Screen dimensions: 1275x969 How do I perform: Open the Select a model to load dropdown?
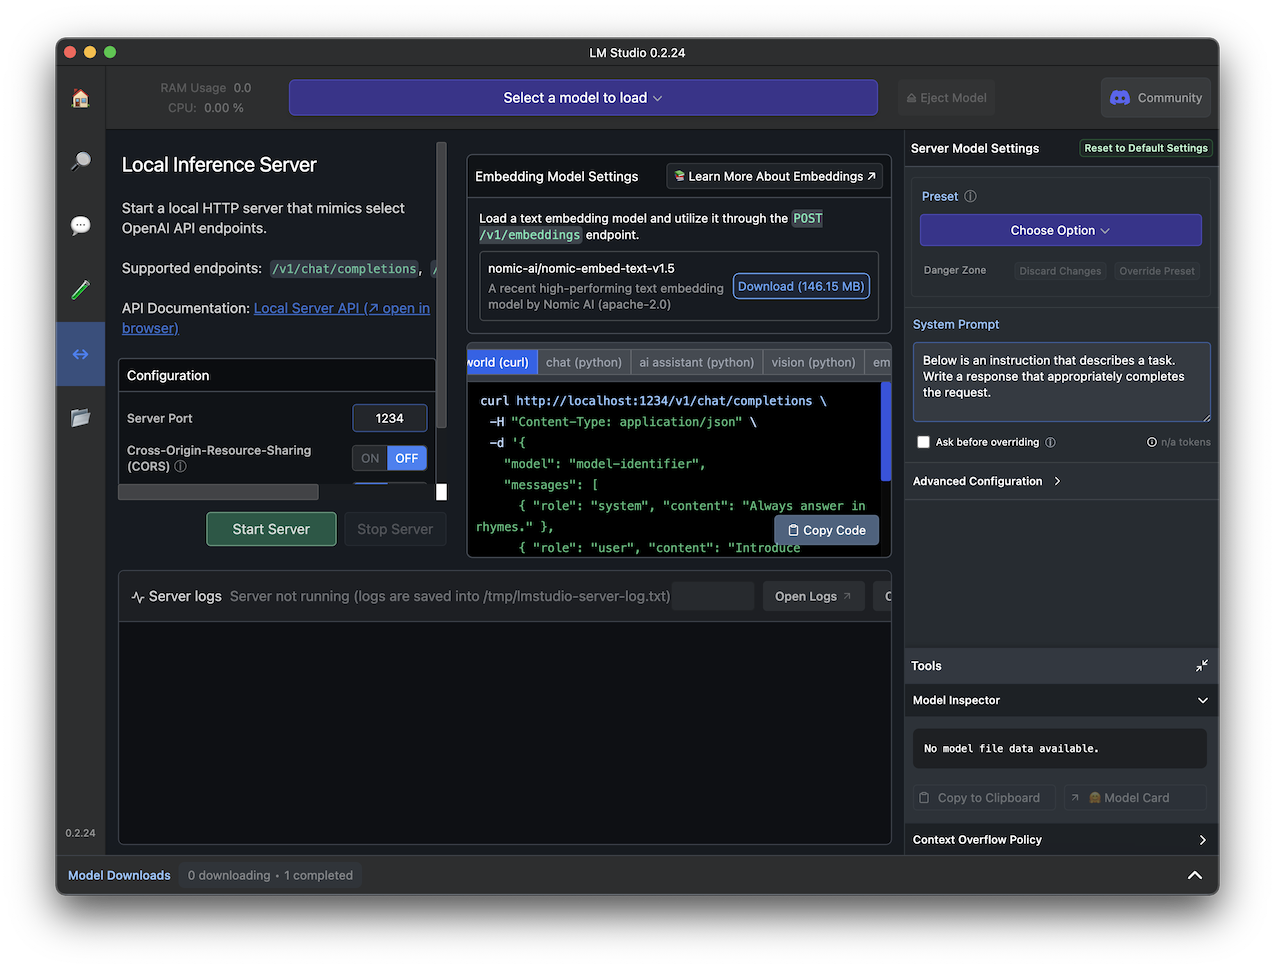(582, 98)
